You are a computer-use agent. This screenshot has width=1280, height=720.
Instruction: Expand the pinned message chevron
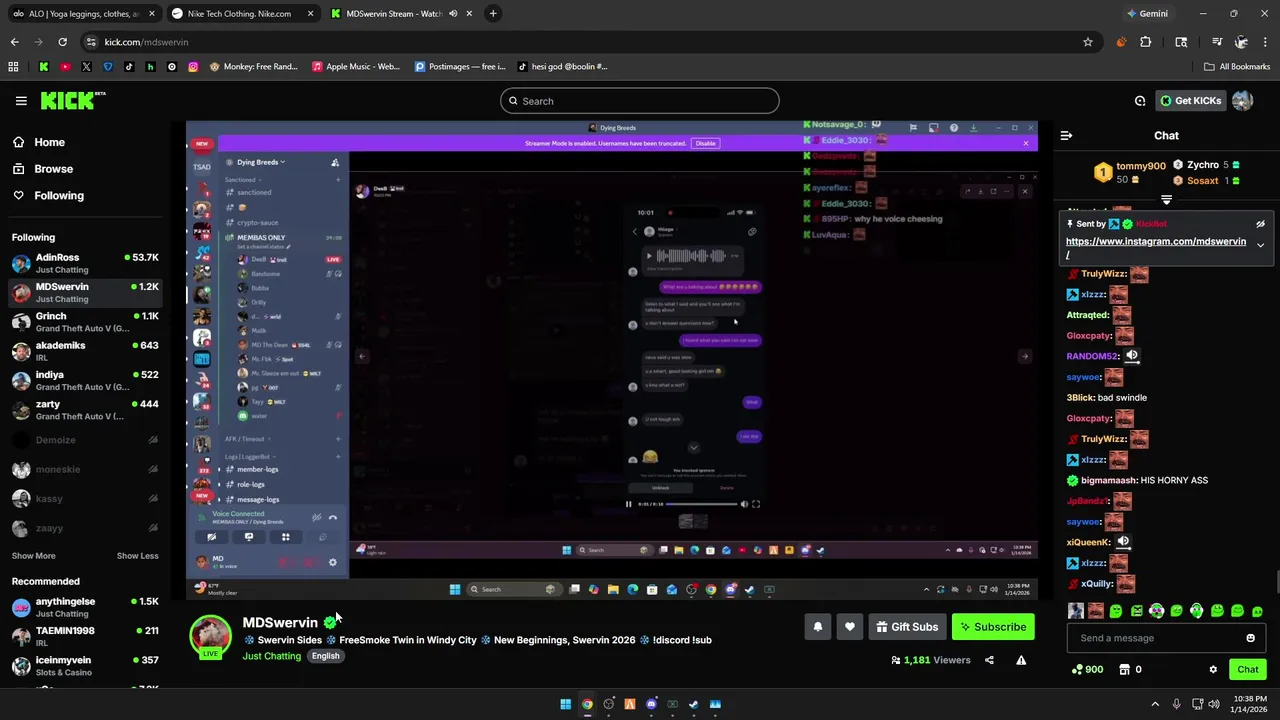point(1260,245)
